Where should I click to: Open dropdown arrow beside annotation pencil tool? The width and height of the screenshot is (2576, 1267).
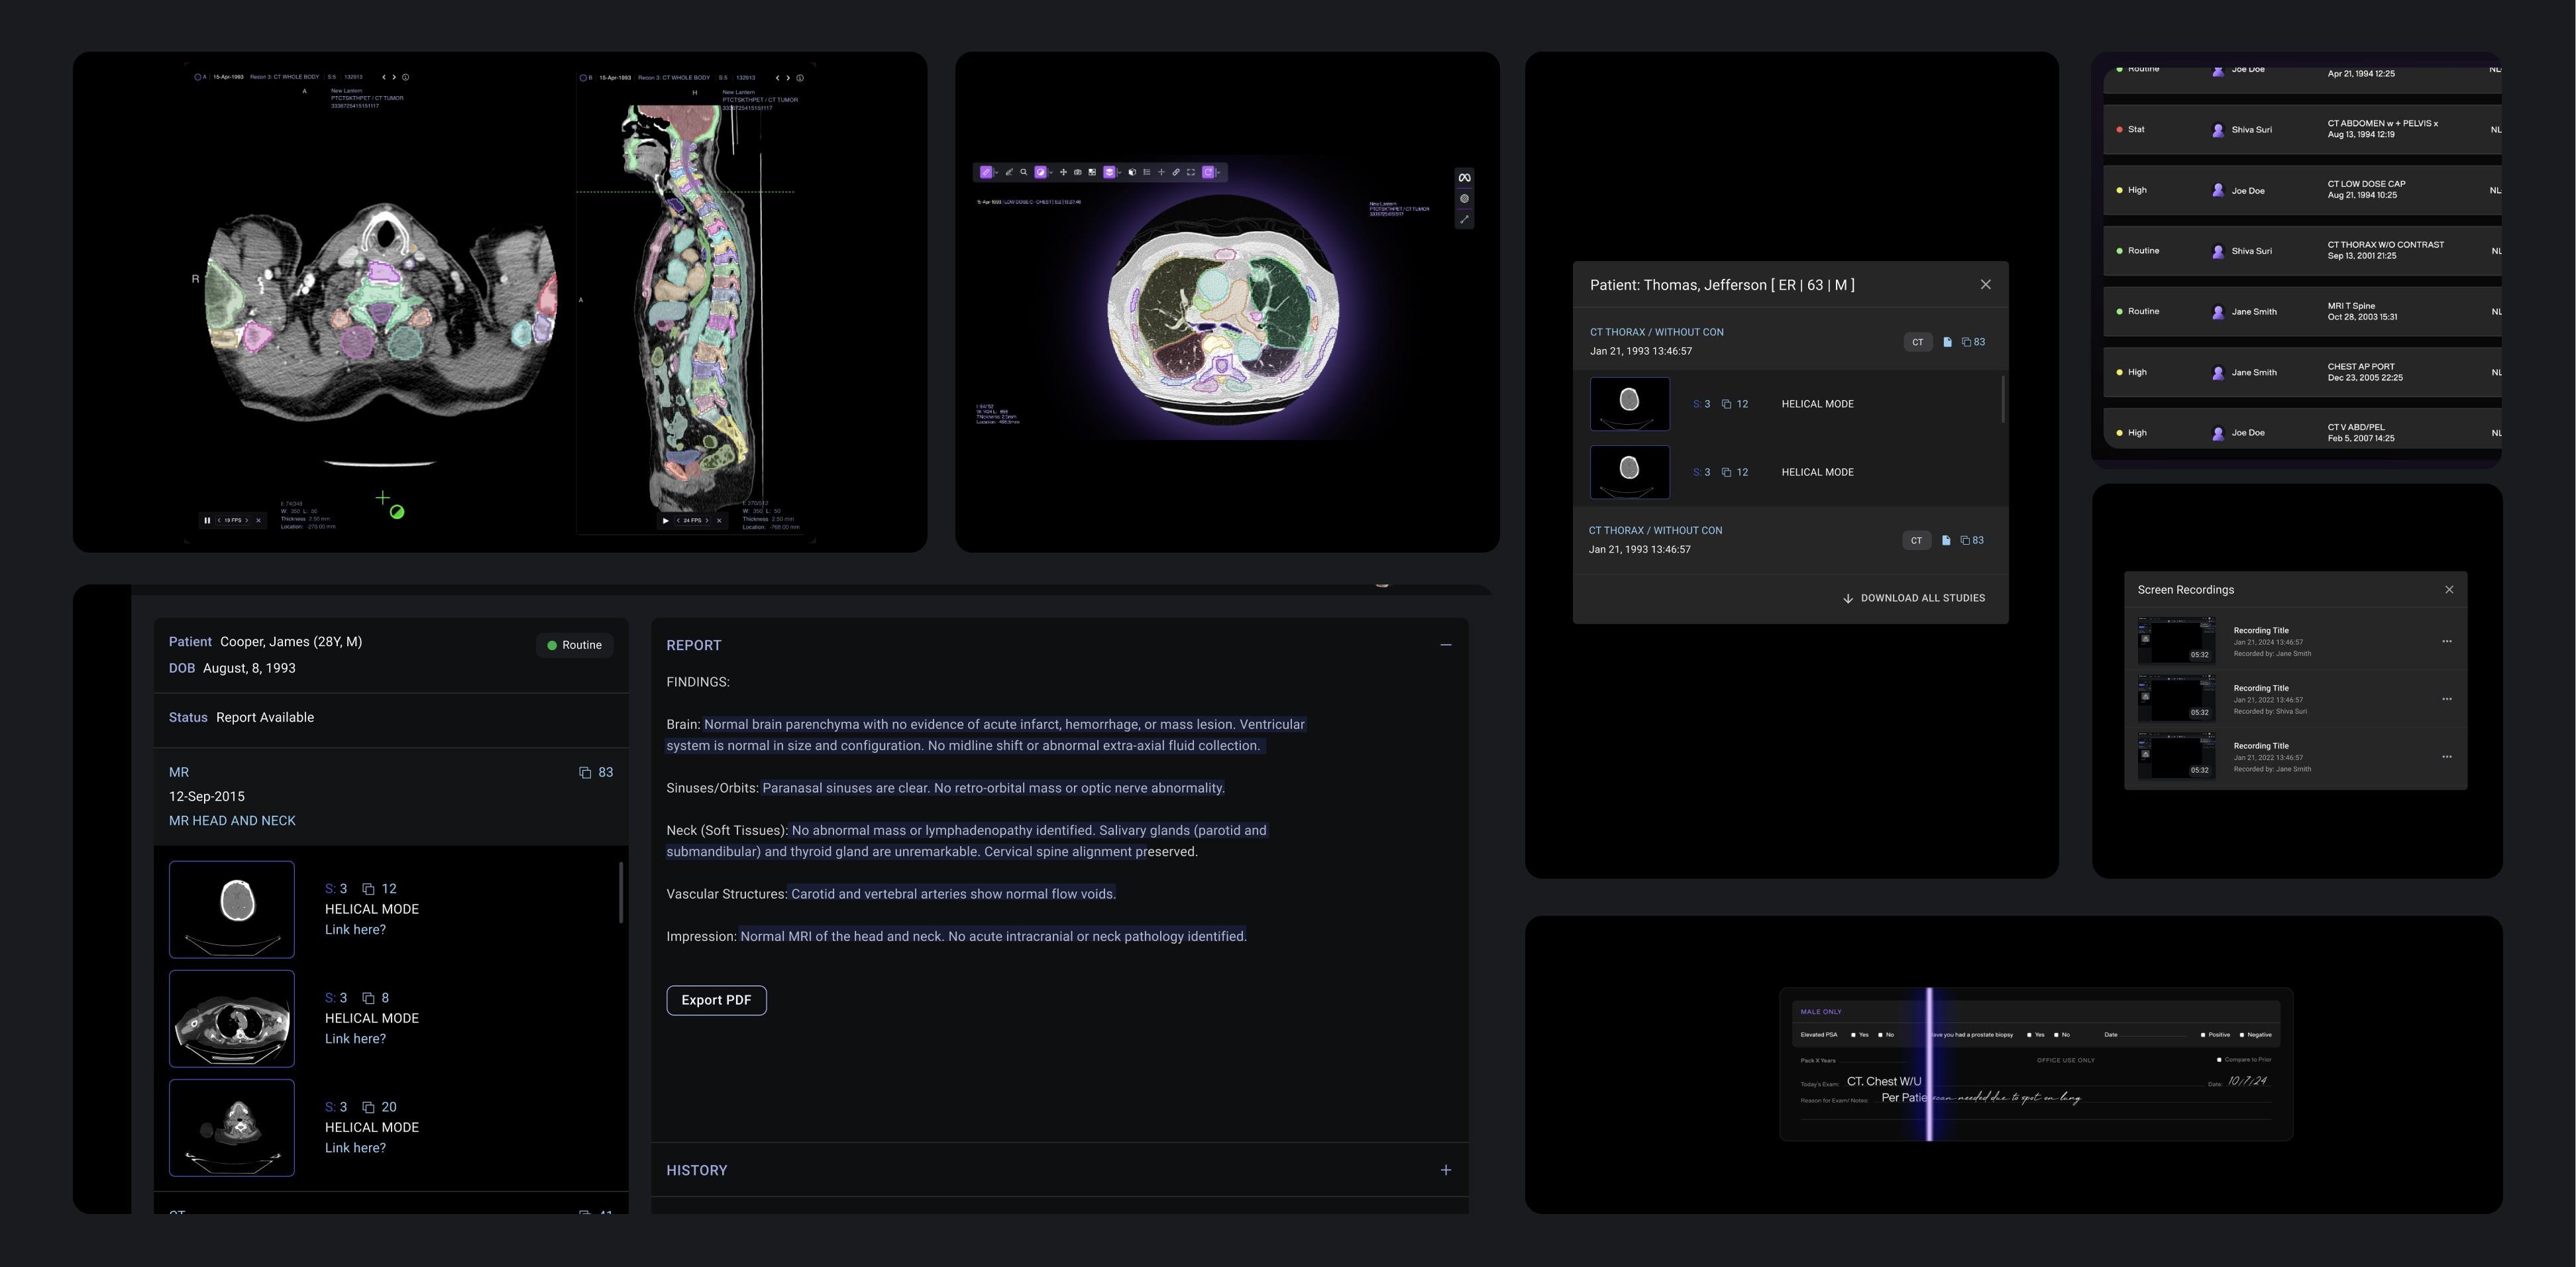[997, 173]
